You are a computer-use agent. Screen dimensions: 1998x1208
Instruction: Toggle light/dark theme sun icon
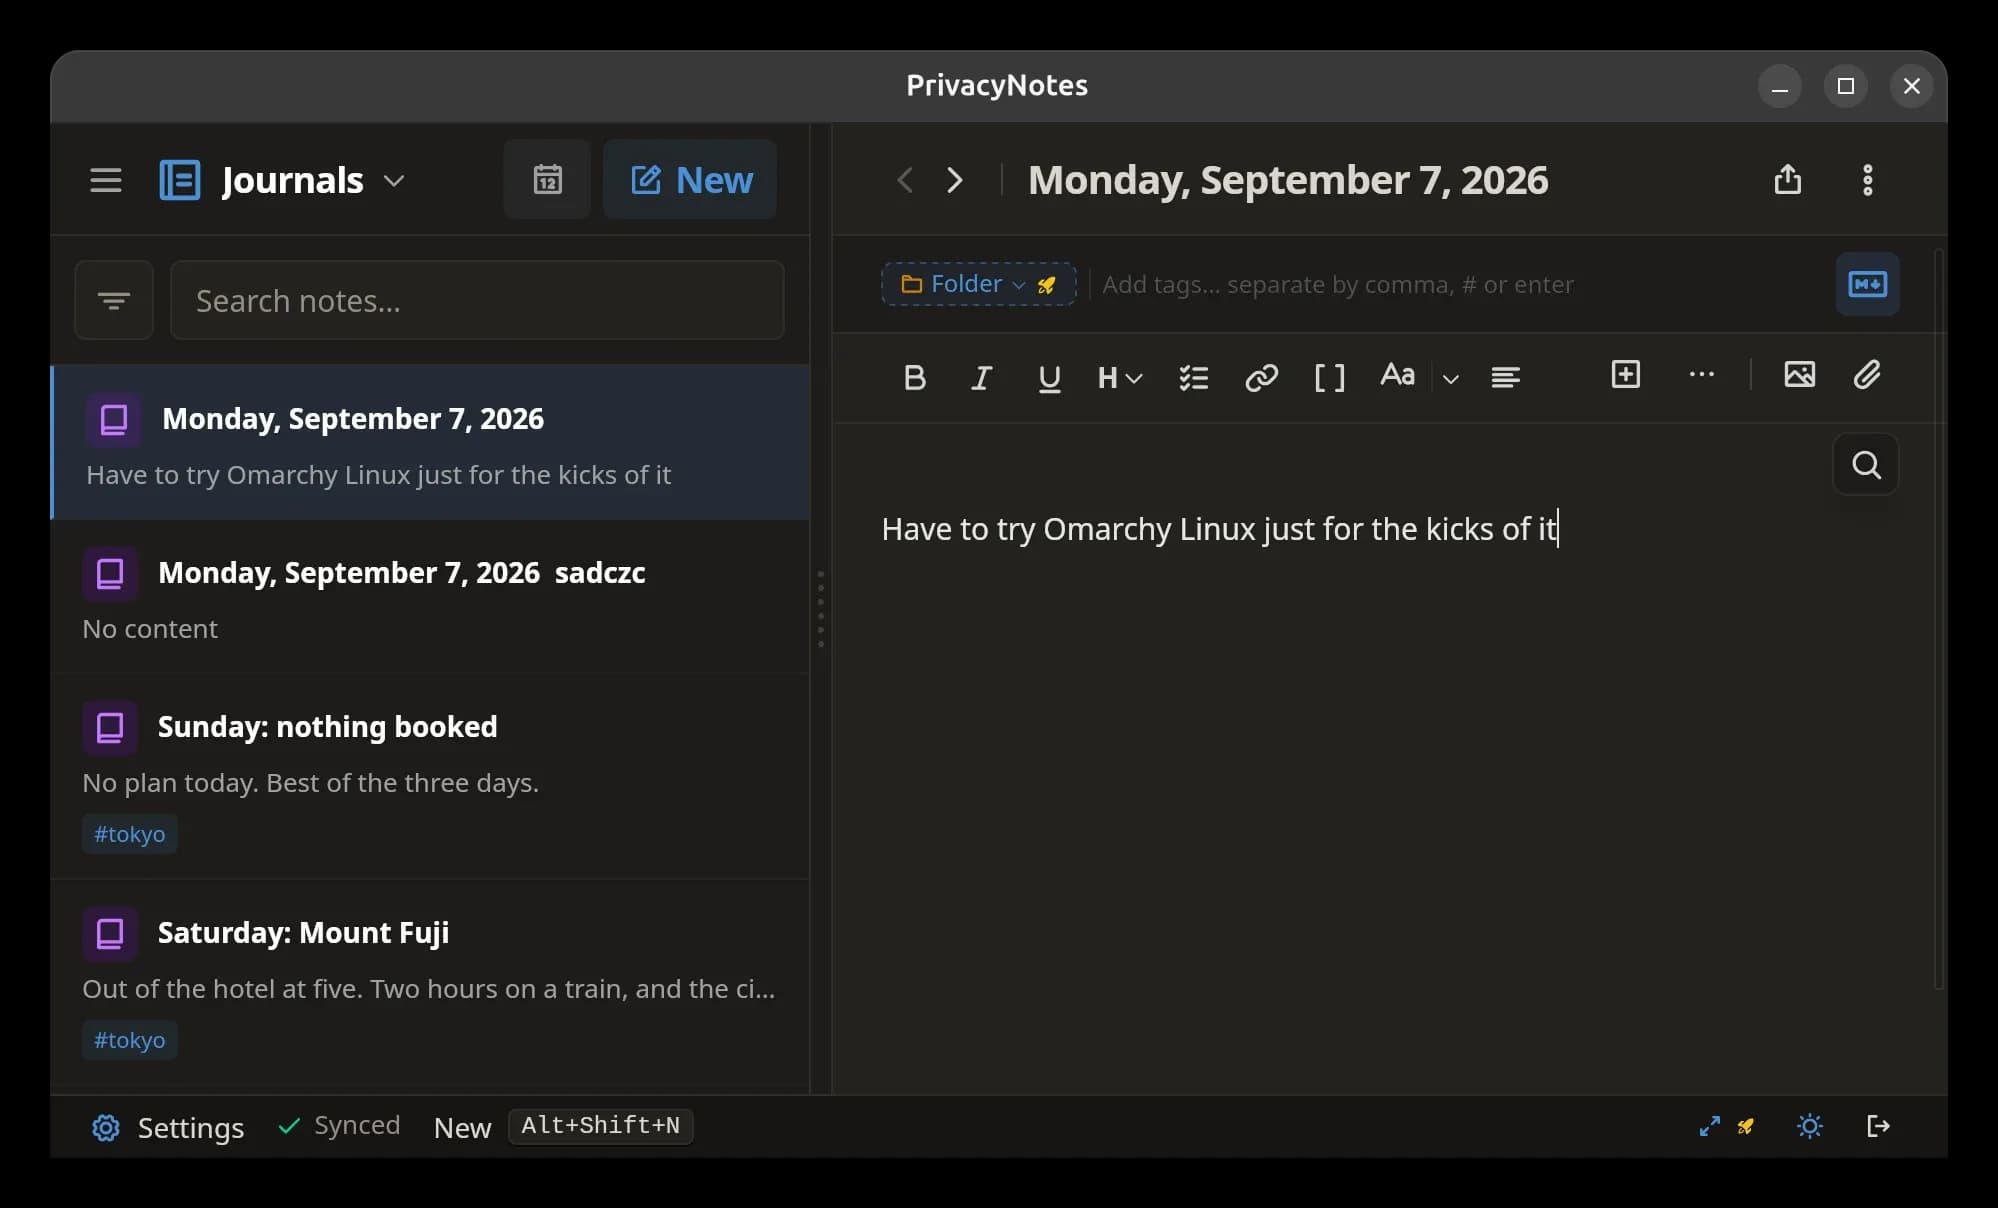tap(1809, 1126)
